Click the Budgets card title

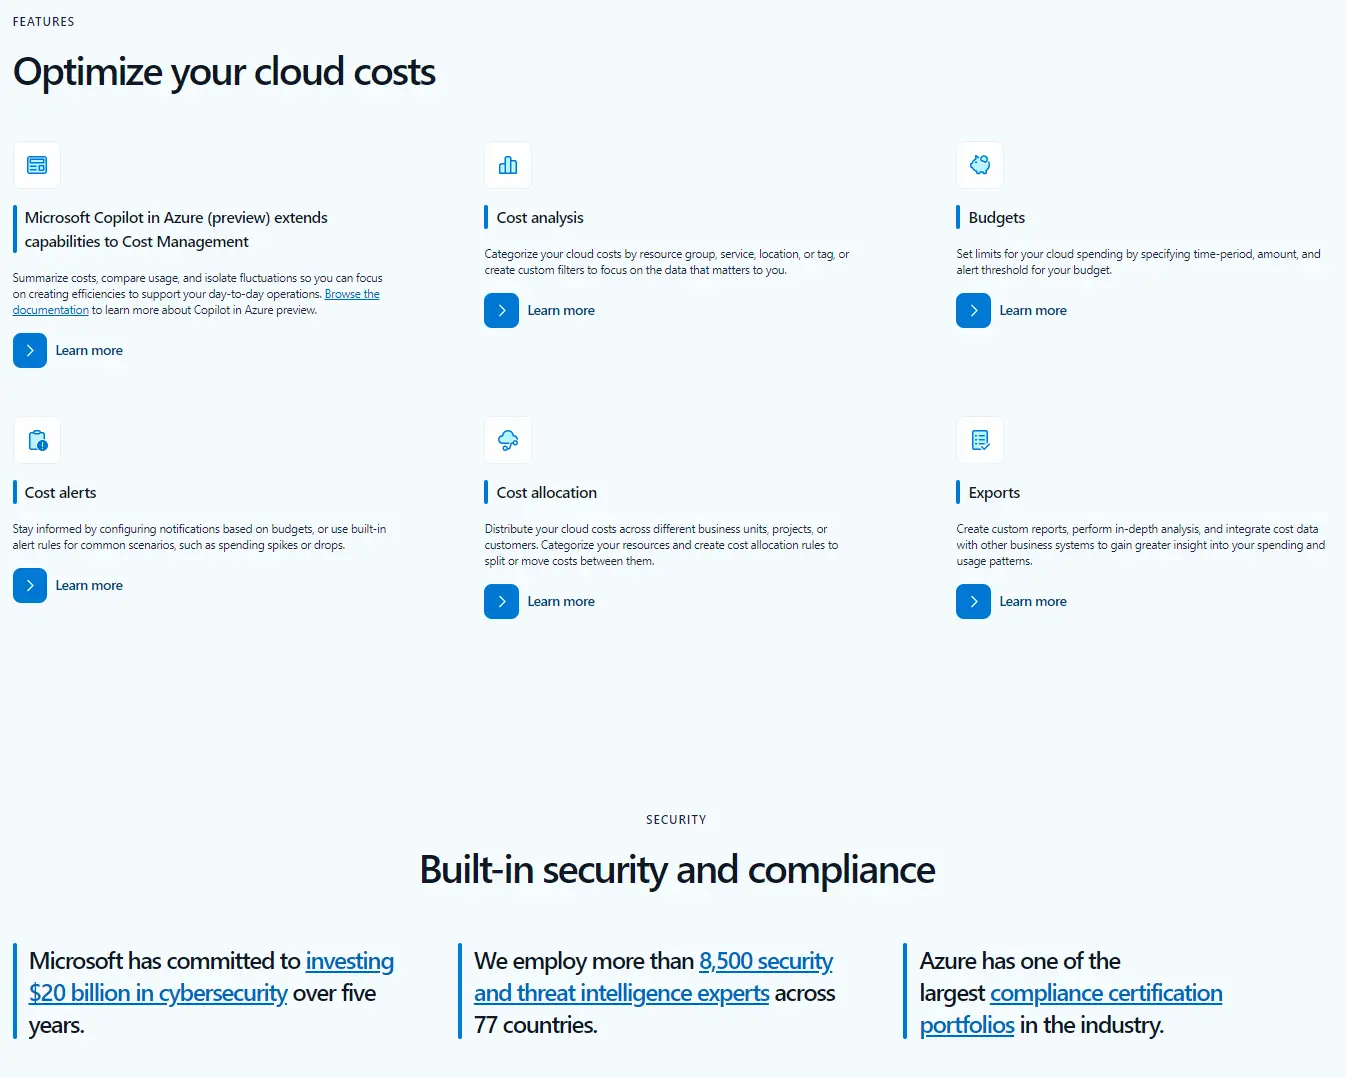tap(997, 218)
